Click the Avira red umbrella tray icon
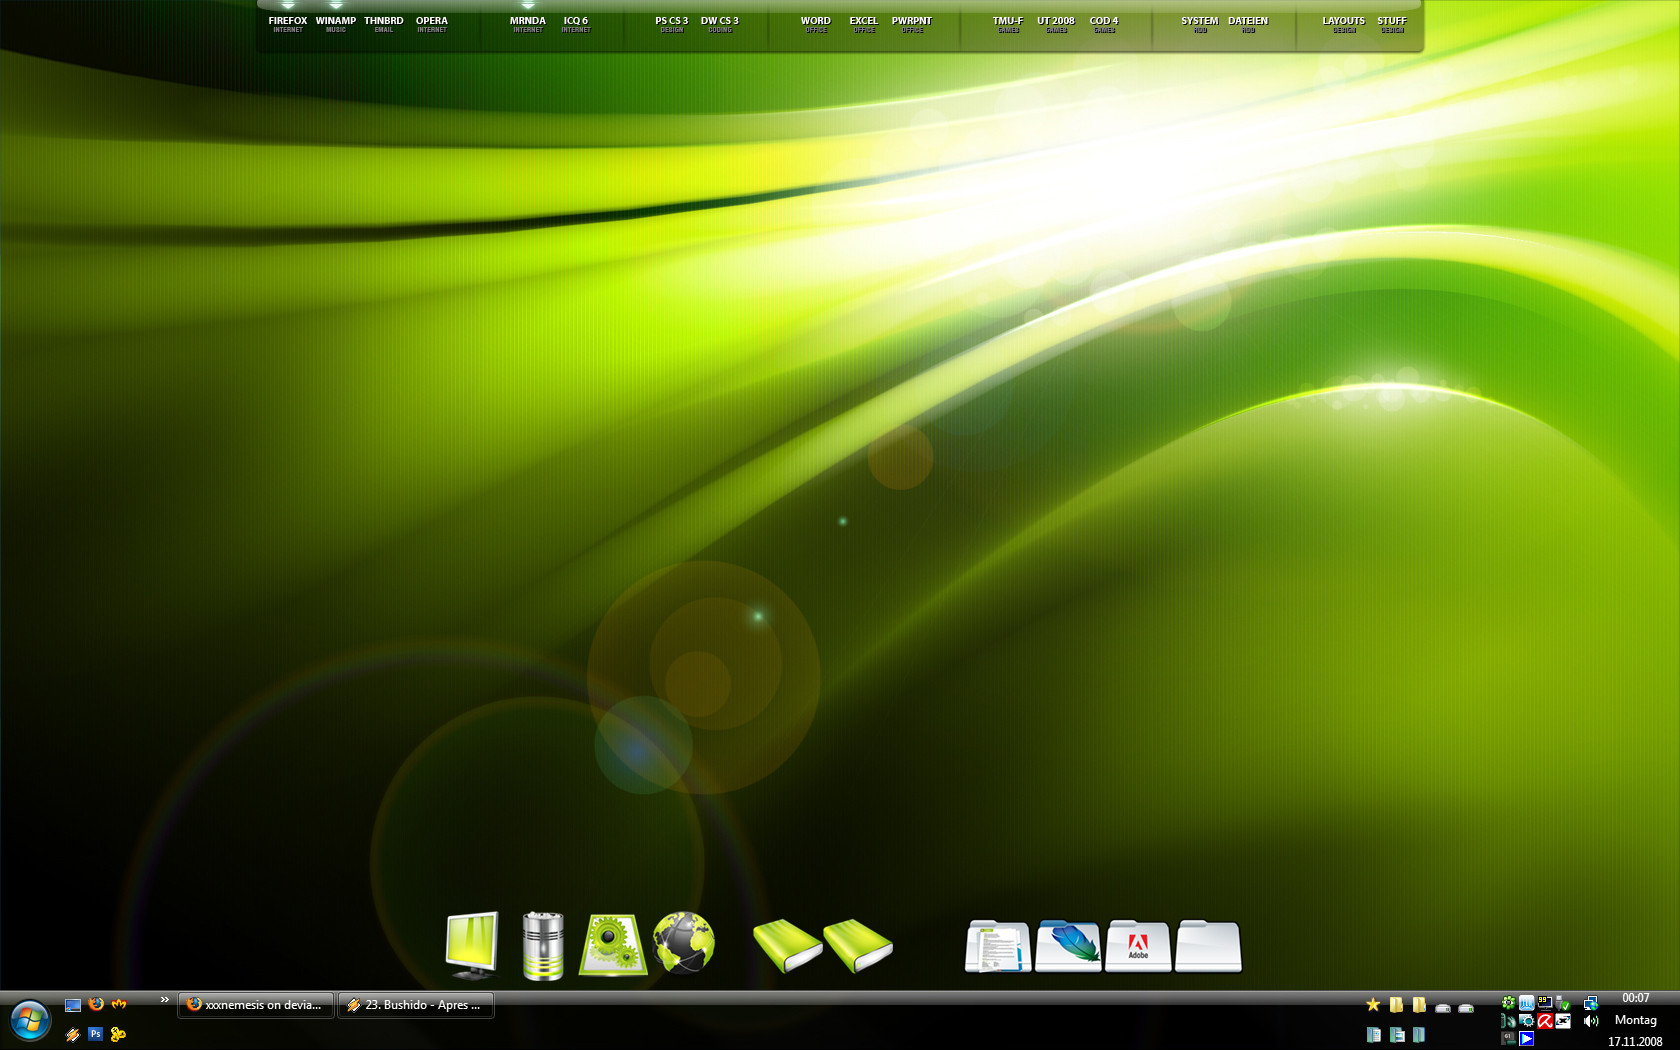 pyautogui.click(x=1545, y=1021)
